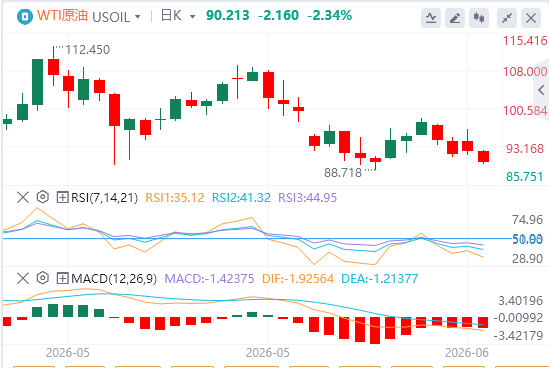Image resolution: width=549 pixels, height=368 pixels.
Task: Click the 2026-06 date axis marker
Action: [467, 353]
